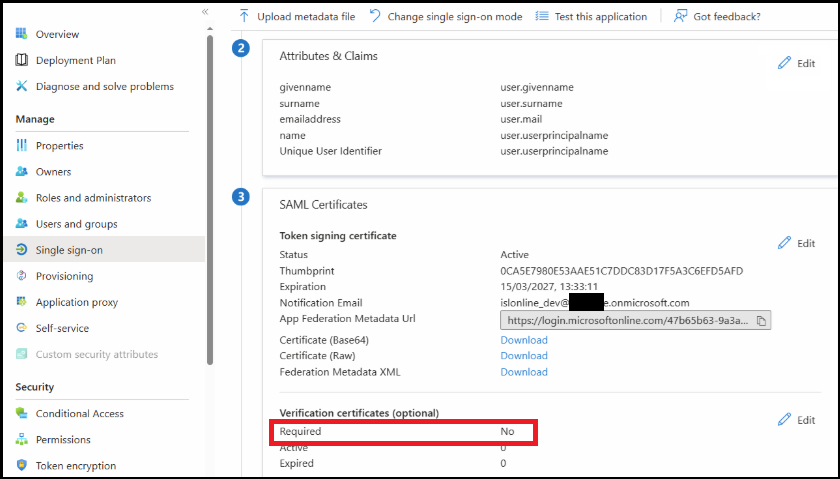This screenshot has width=840, height=479.
Task: Collapse the sidebar with the double-chevron icon
Action: point(205,11)
